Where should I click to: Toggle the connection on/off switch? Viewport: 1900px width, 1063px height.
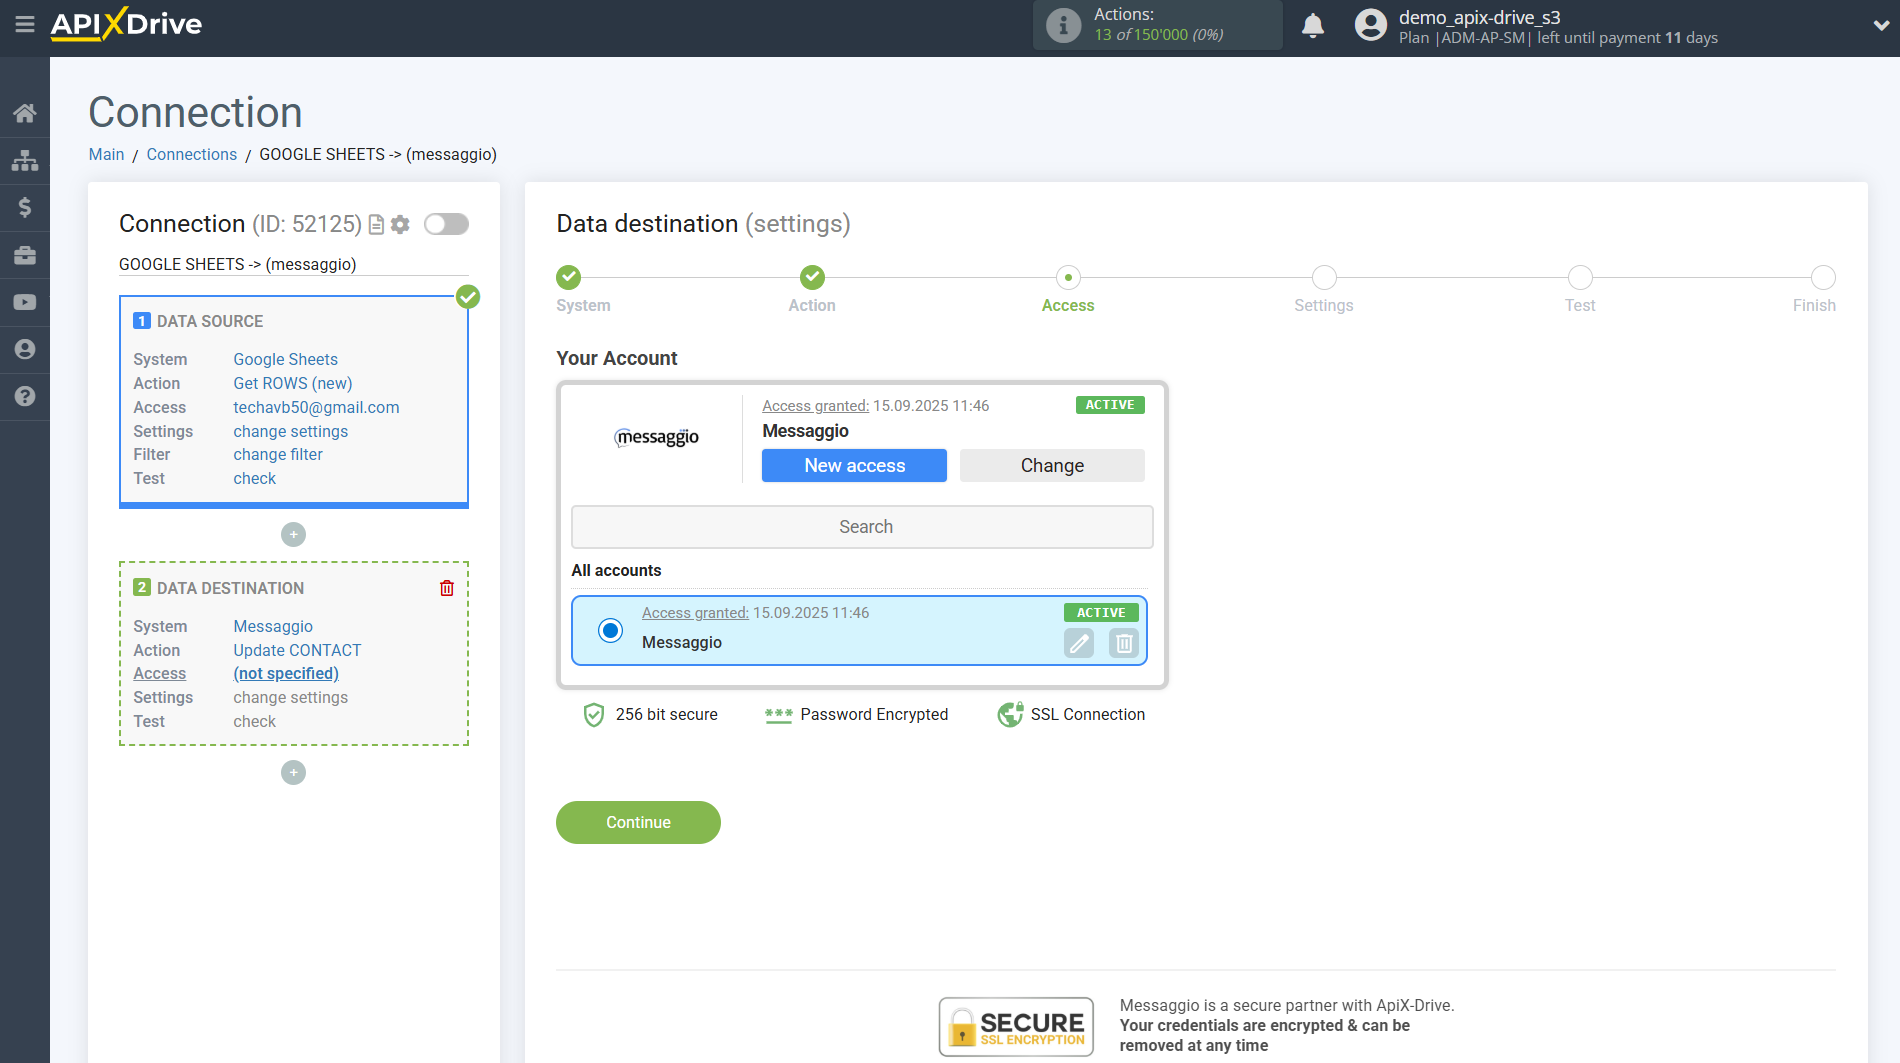pos(446,224)
